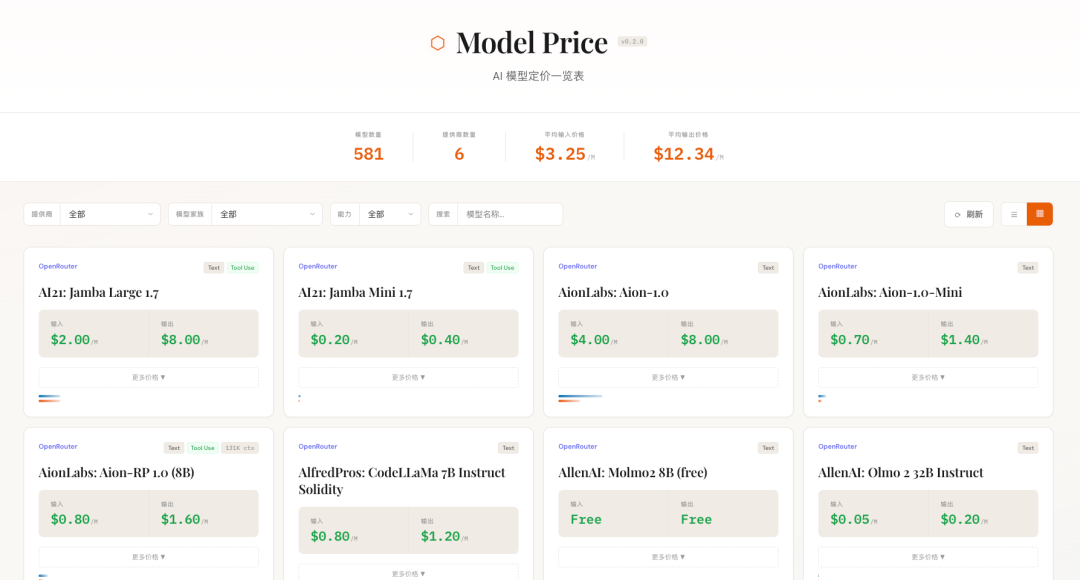Expand 更多价格 on Jamba Large 1.7 card
Screen dimensions: 1080x580
pyautogui.click(x=148, y=377)
